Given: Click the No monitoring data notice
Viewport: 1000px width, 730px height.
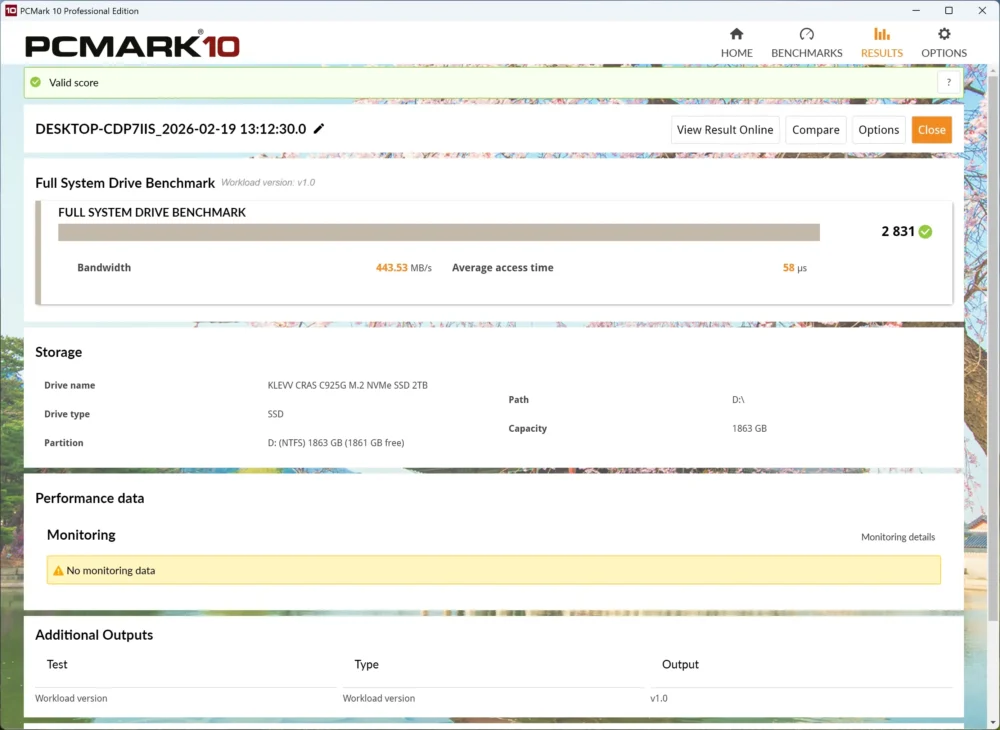Looking at the screenshot, I should coord(494,570).
